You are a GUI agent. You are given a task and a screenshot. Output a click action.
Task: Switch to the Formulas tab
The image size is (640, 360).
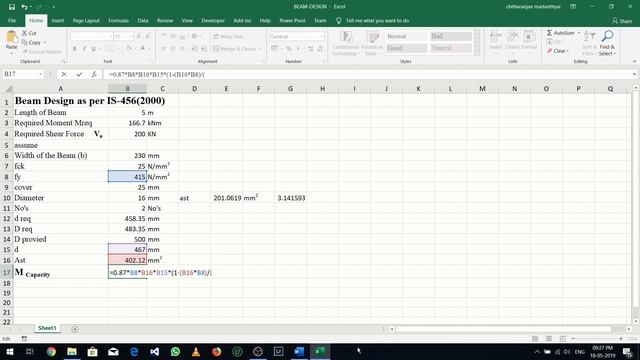[x=118, y=20]
